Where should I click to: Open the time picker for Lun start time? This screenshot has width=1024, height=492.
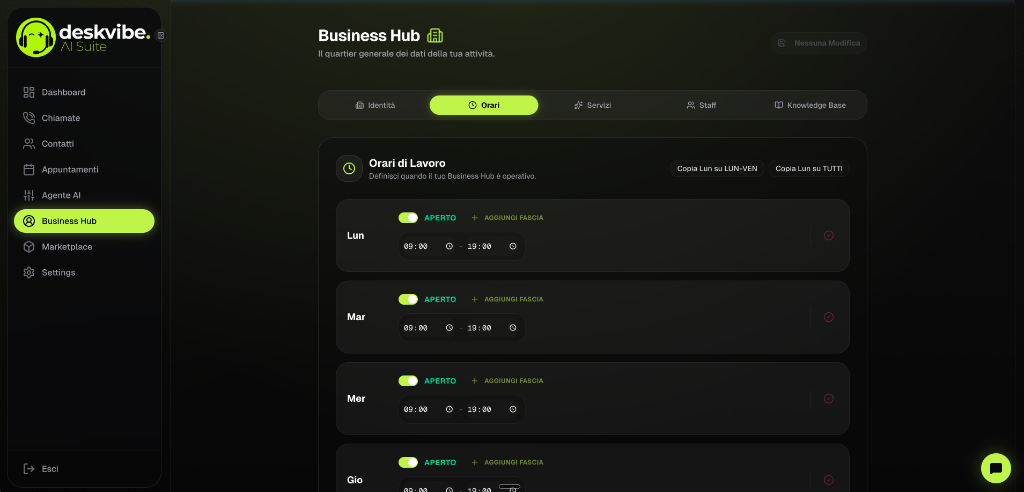pos(449,246)
